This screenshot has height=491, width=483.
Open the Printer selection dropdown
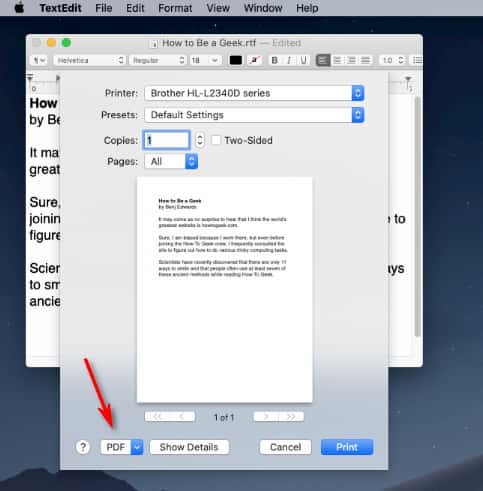coord(254,93)
